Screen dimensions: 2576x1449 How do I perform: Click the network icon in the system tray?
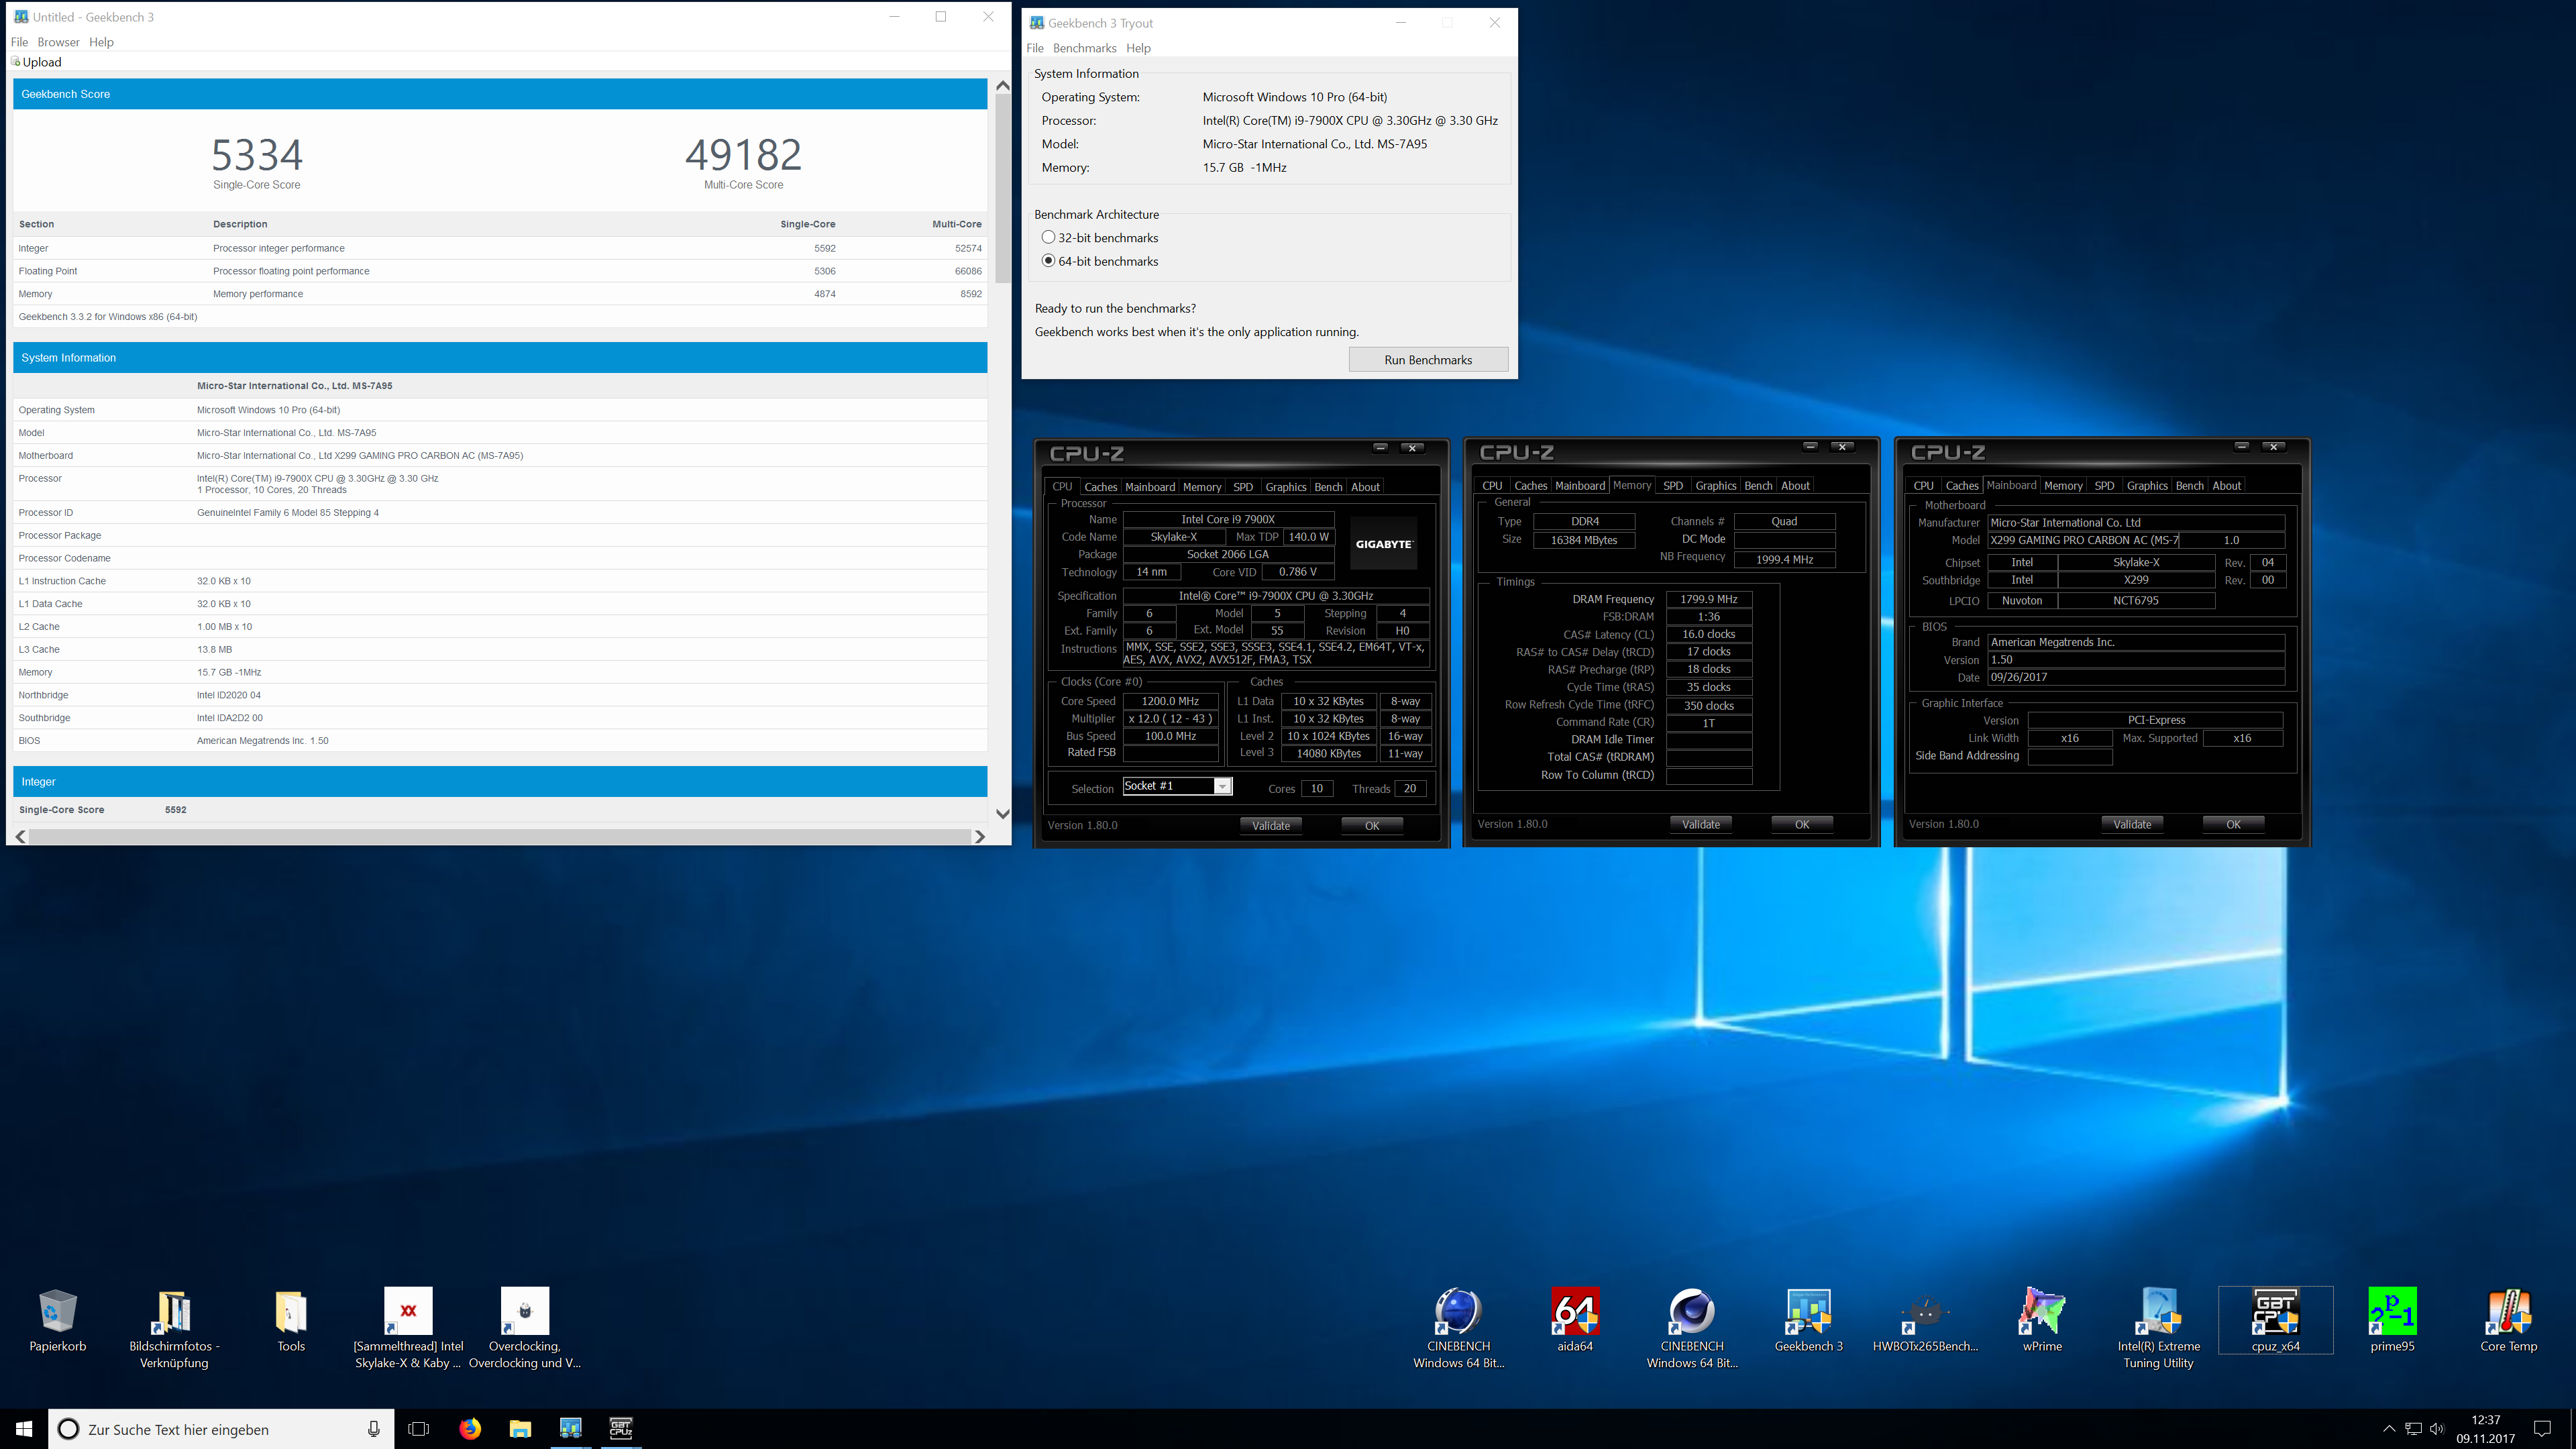coord(2413,1429)
